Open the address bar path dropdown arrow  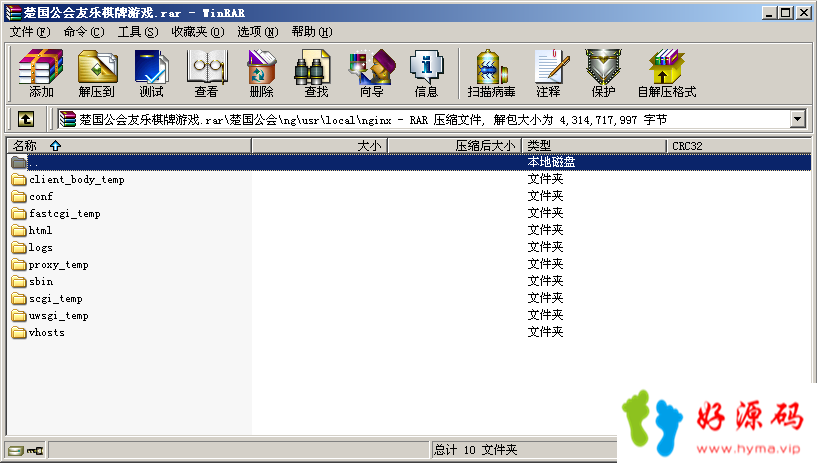[x=798, y=119]
